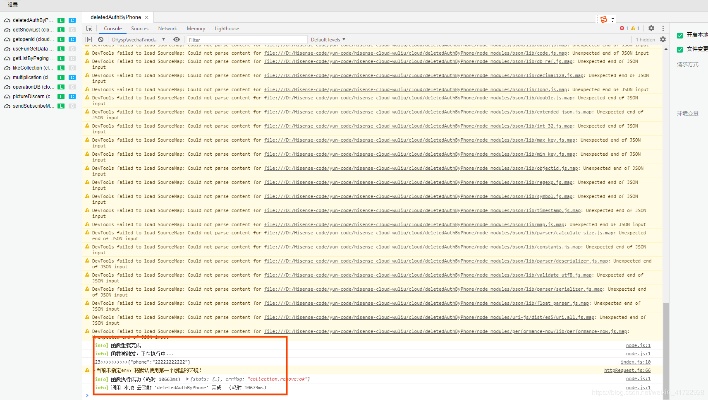Viewport: 708px width, 400px height.
Task: Click grey badge on getListByPaging row
Action: pyautogui.click(x=72, y=58)
